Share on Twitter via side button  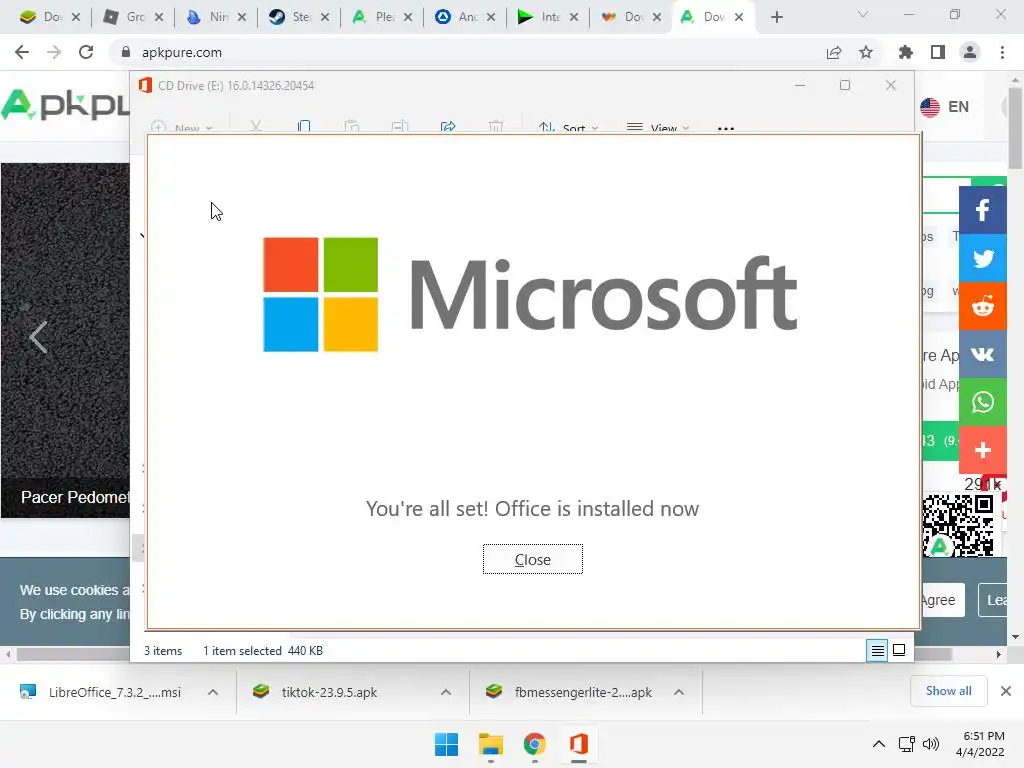point(982,258)
